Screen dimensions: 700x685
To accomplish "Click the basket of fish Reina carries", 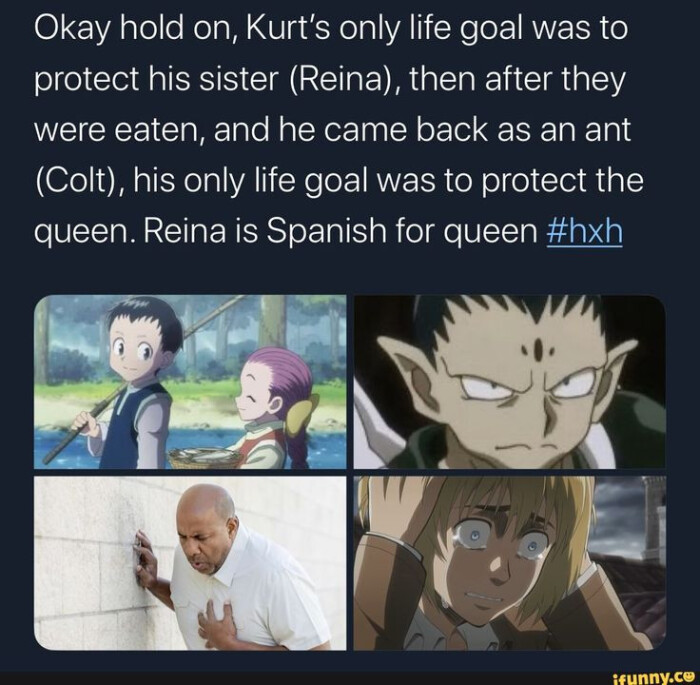I will click(203, 458).
